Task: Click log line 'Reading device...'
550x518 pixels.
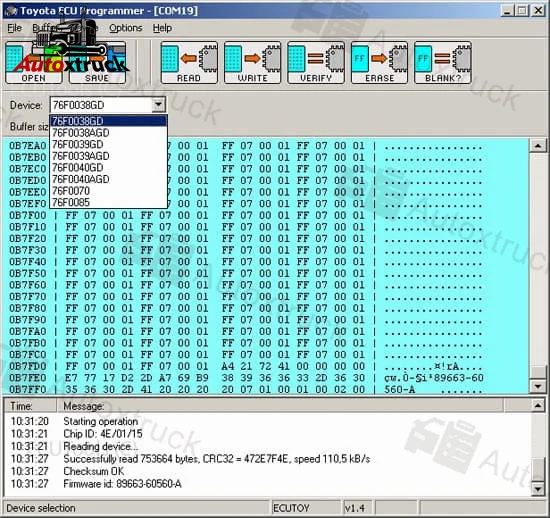Action: [x=101, y=446]
